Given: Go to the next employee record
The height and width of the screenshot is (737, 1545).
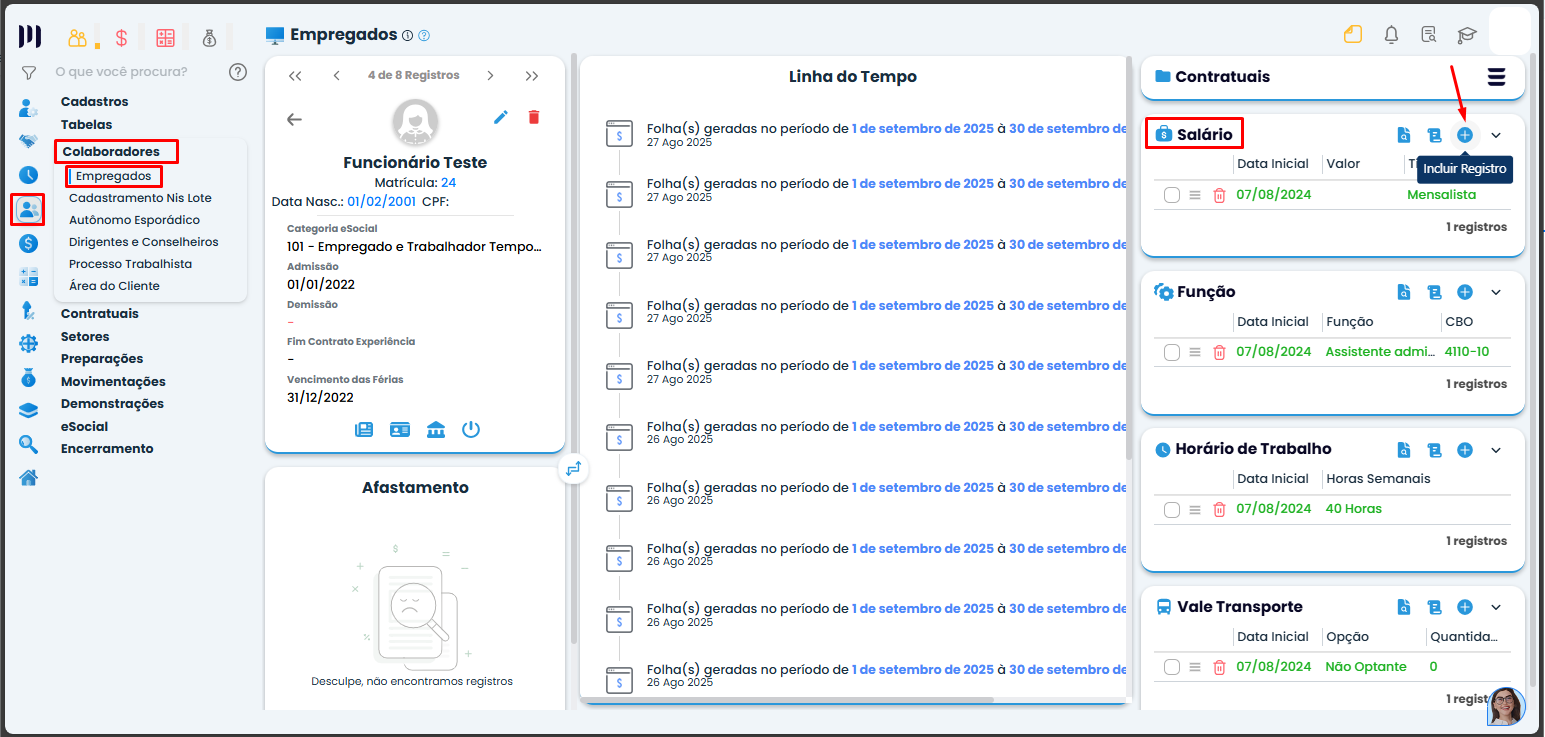Looking at the screenshot, I should pos(490,76).
